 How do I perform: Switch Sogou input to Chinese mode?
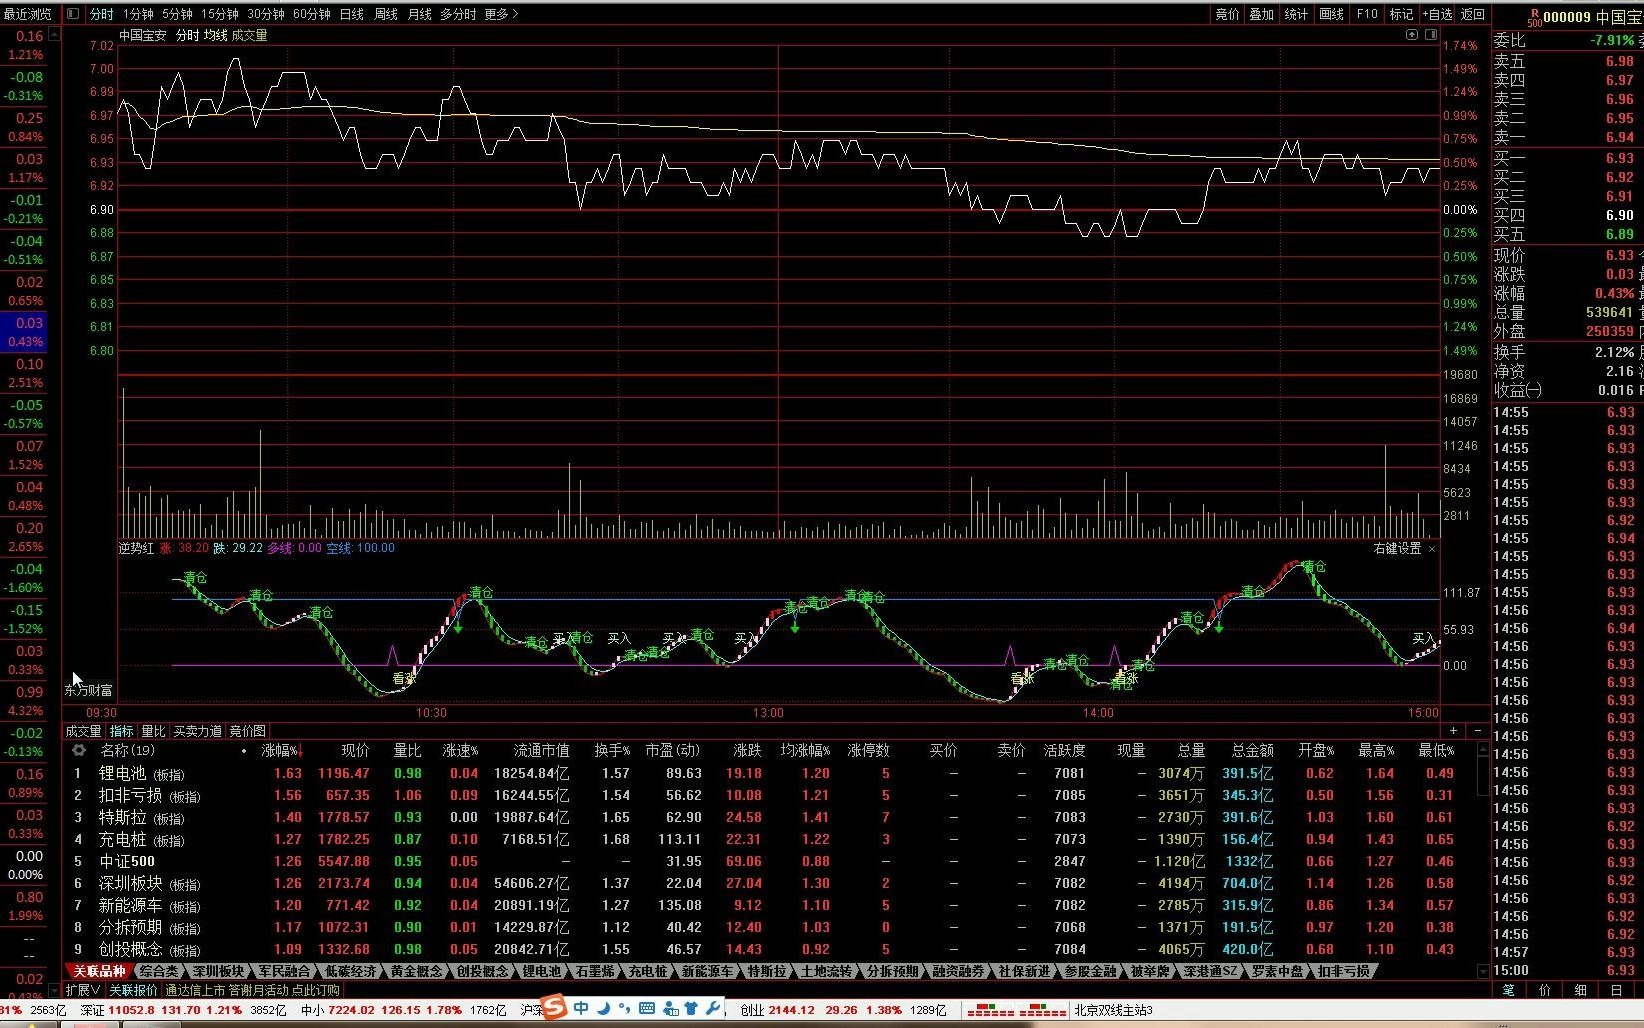coord(581,1008)
